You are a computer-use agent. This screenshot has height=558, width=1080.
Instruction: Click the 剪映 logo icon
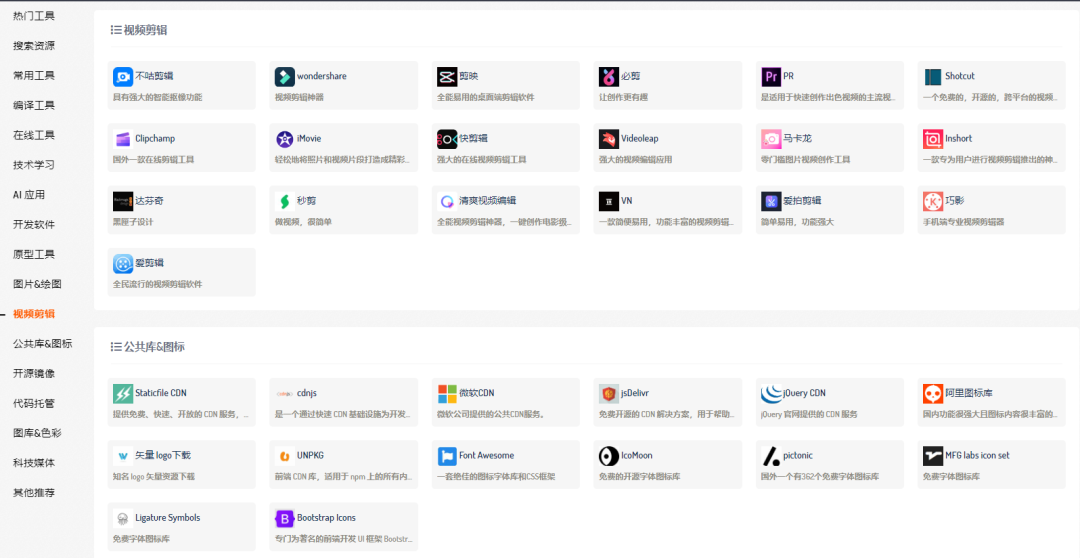point(447,76)
